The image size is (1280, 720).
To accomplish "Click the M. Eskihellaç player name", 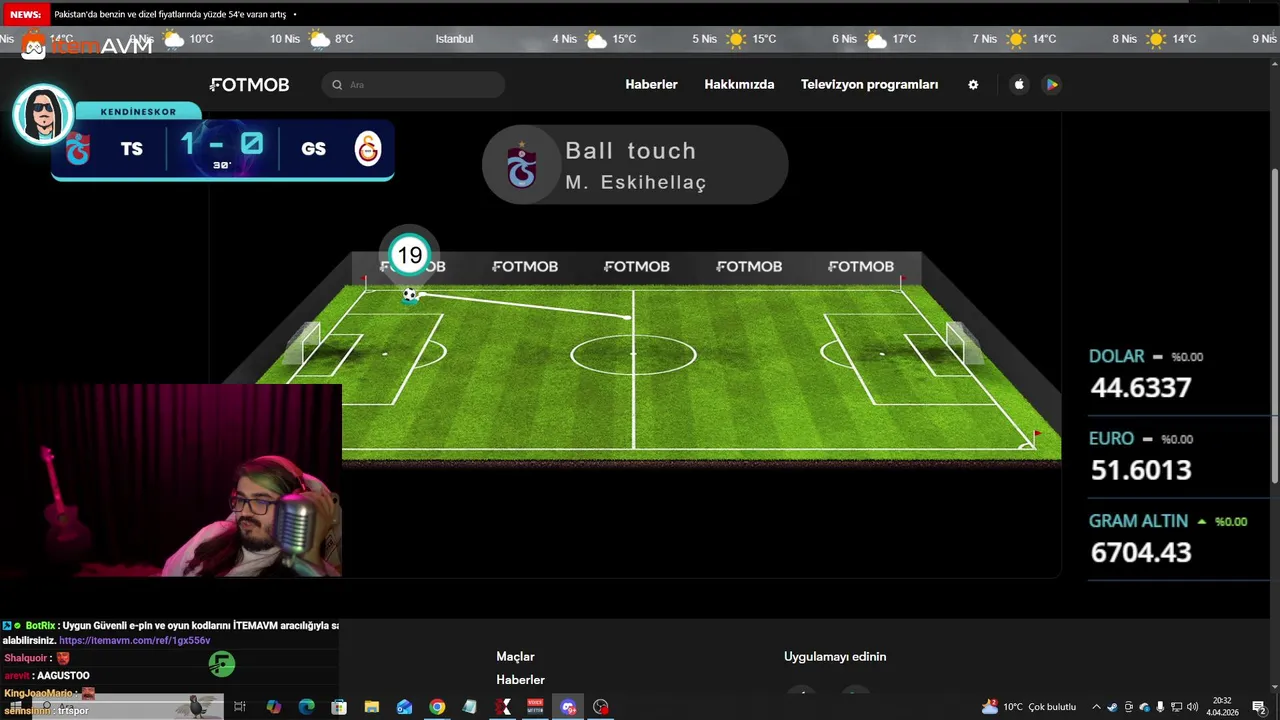I will (x=635, y=182).
